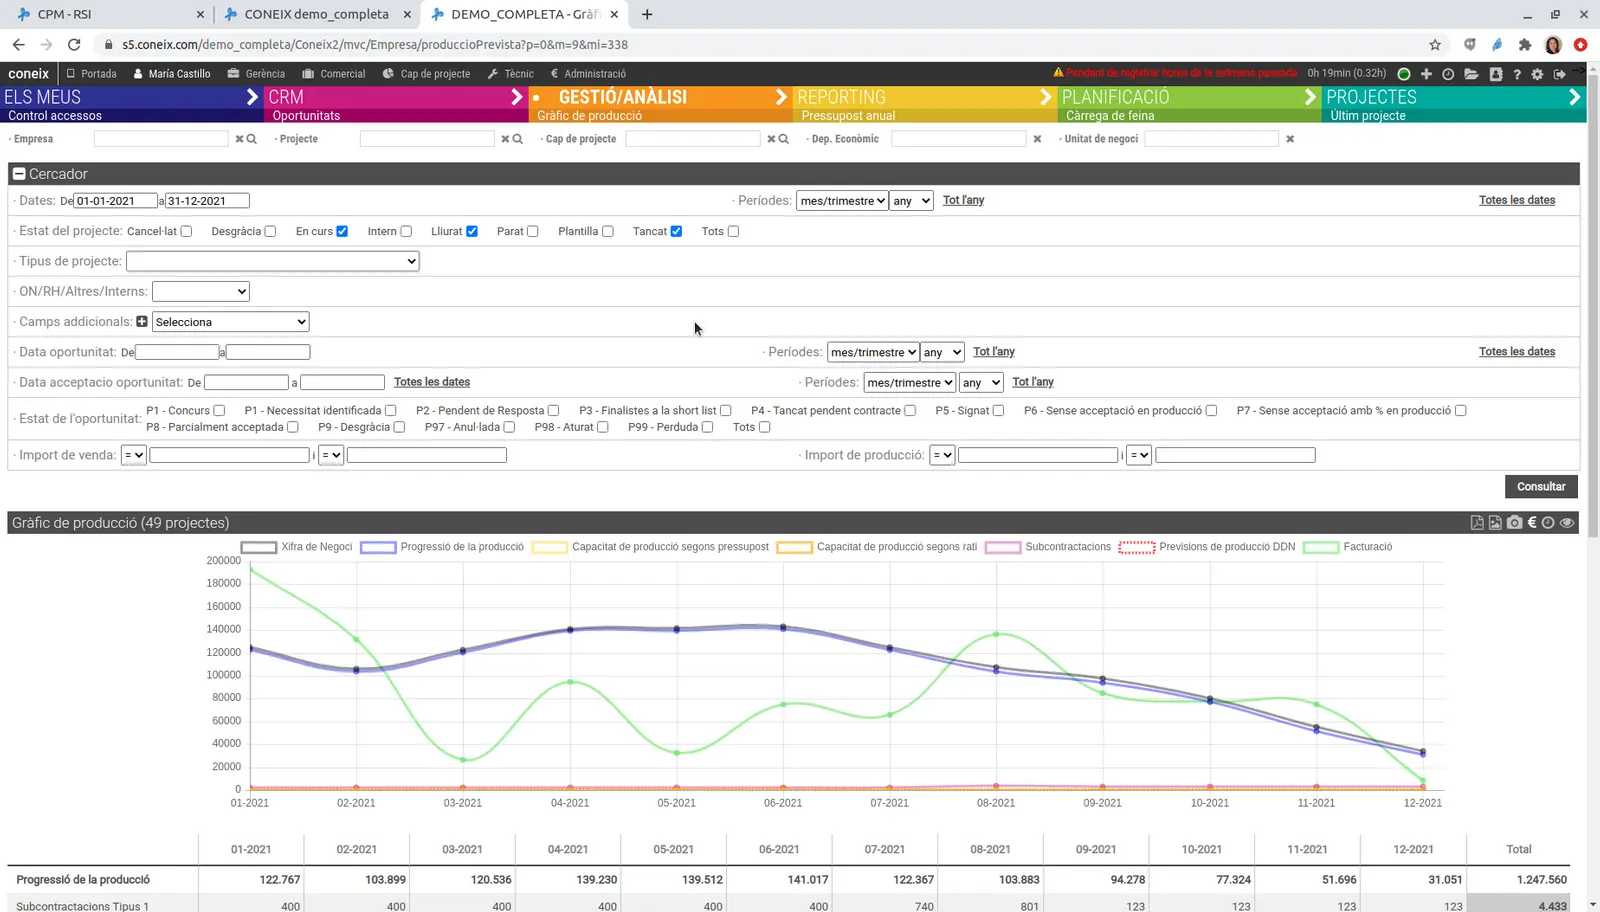Open the 'Tipus de projecte' dropdown
1600x912 pixels.
(272, 261)
